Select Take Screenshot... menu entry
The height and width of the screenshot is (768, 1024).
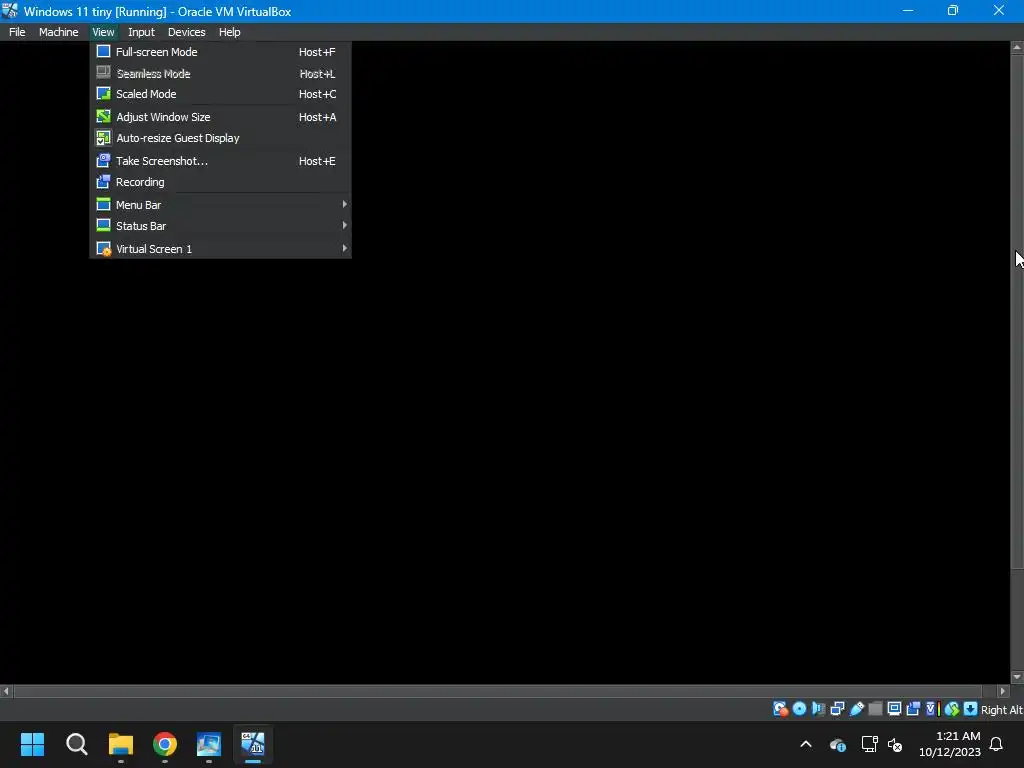click(x=220, y=161)
